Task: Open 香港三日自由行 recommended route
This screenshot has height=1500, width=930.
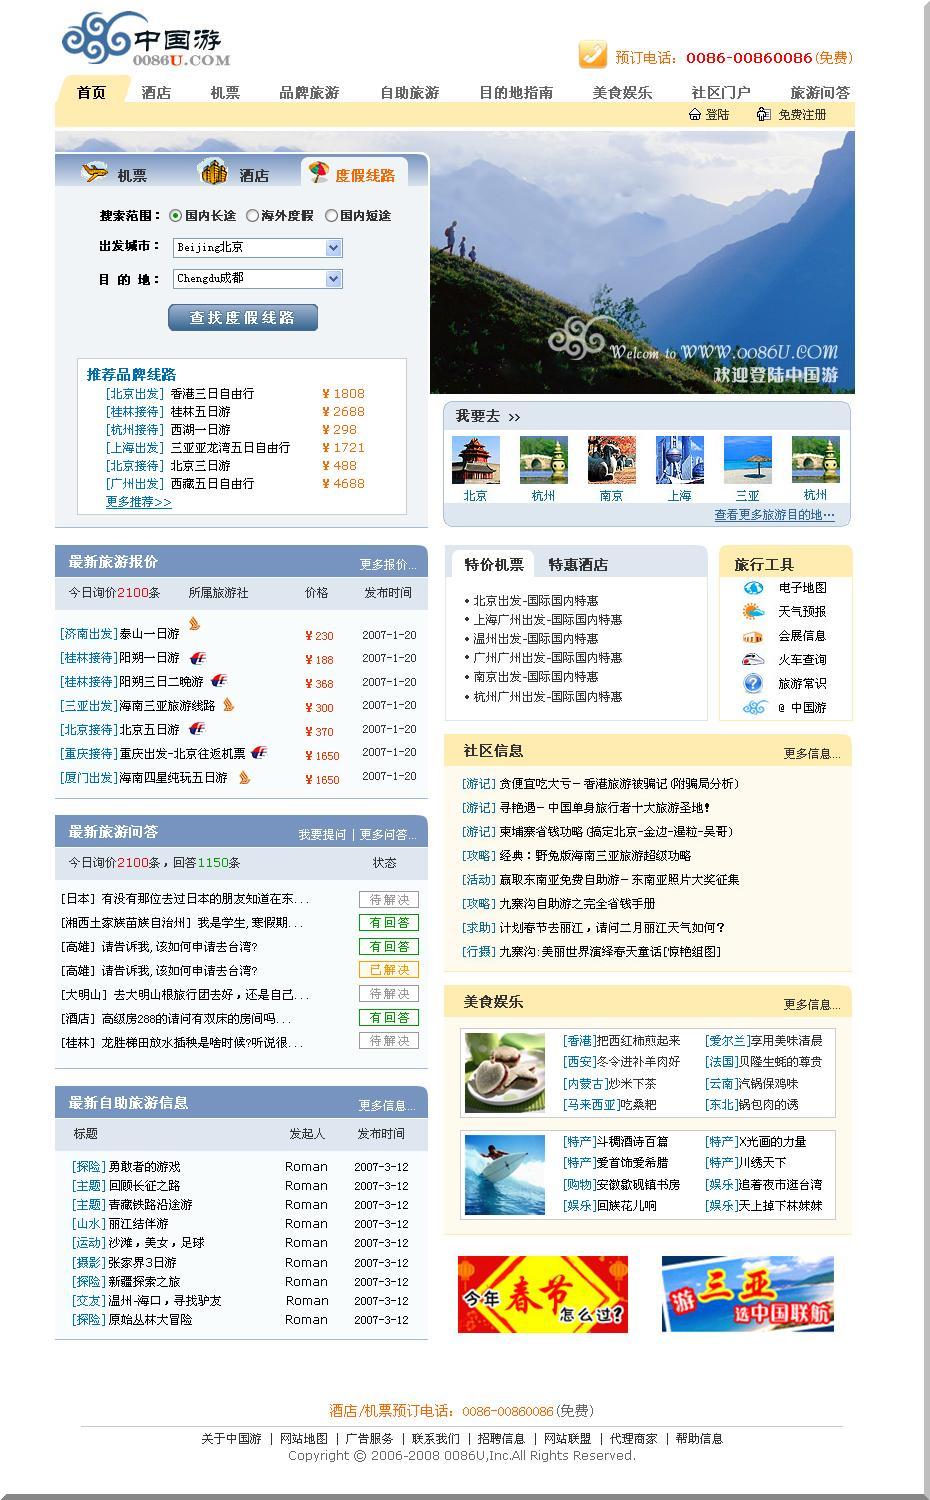Action: point(212,394)
